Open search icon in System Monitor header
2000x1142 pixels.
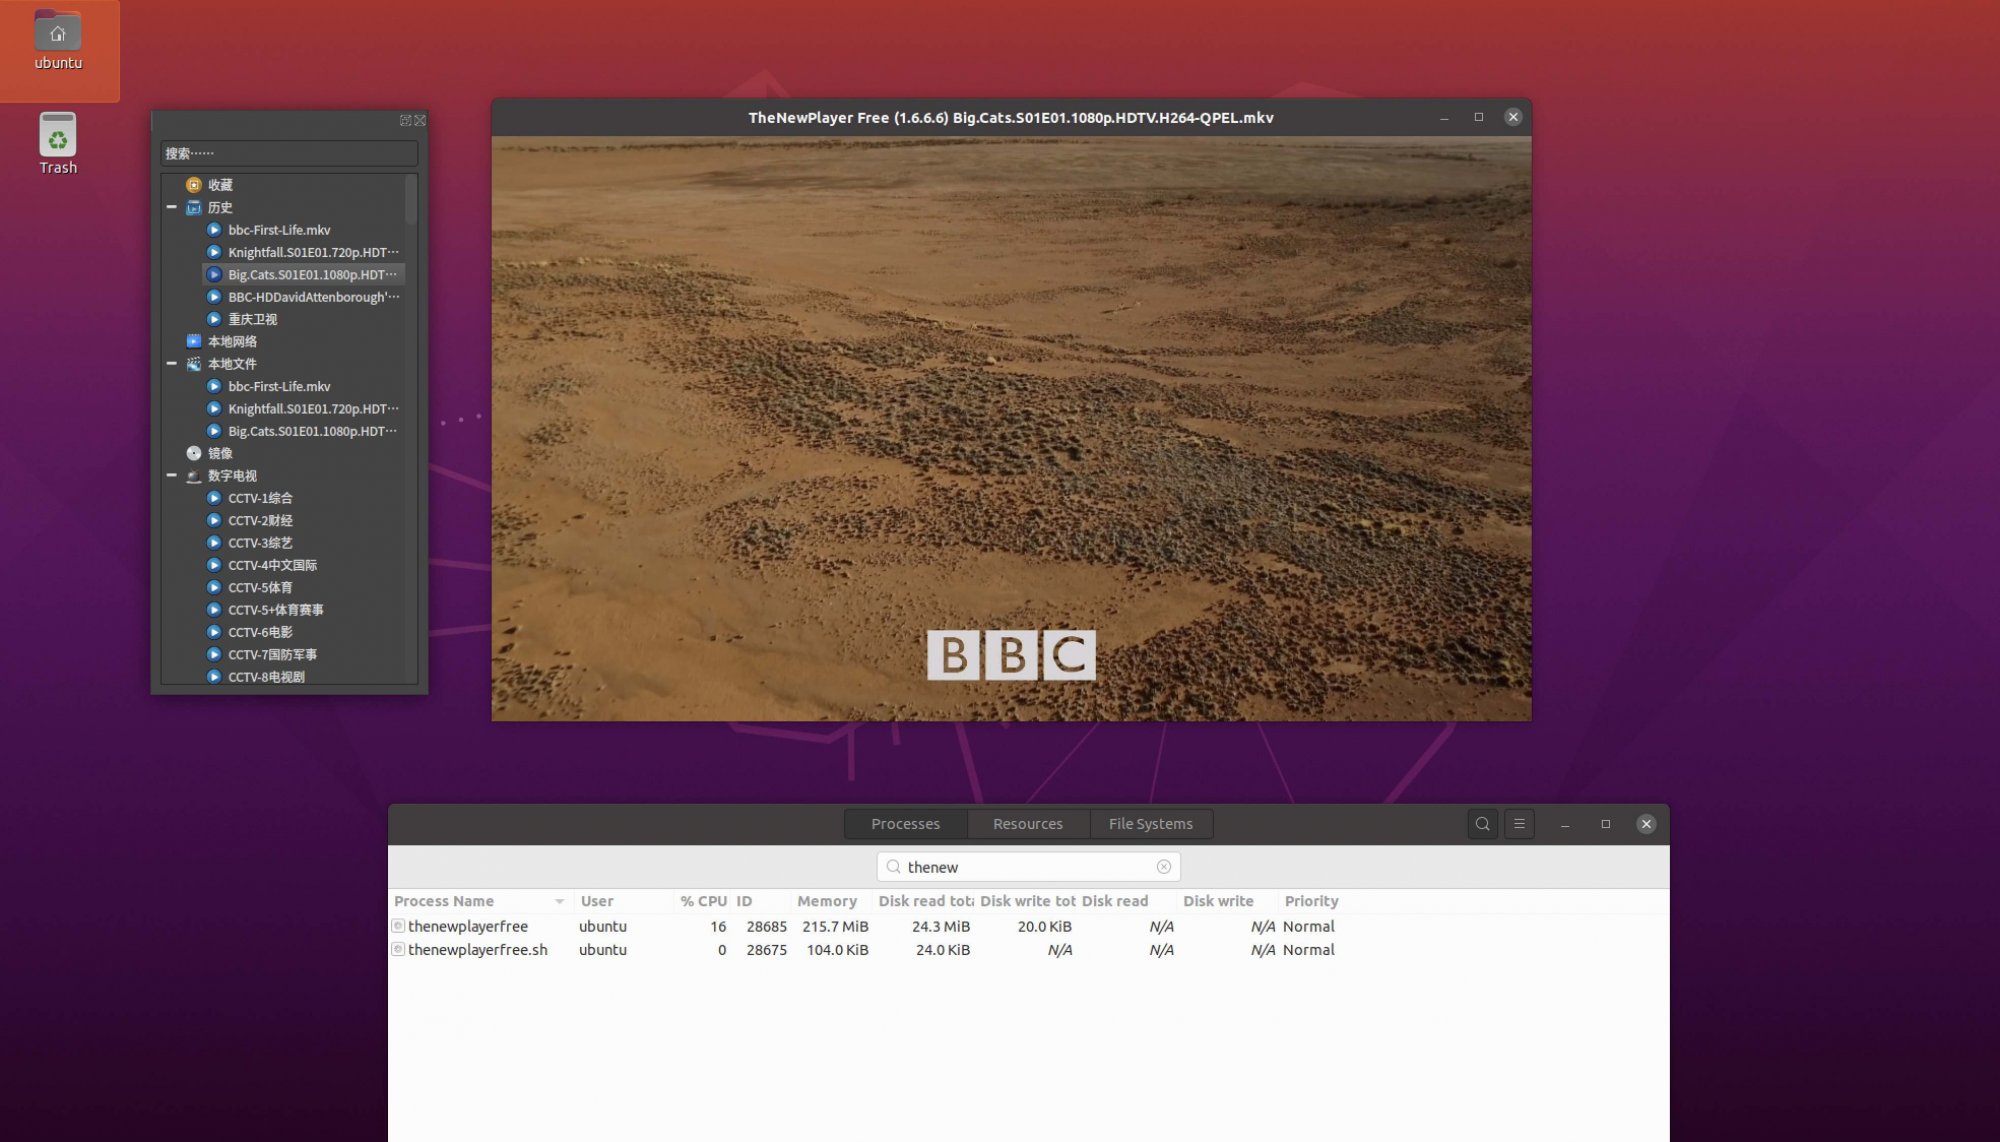pos(1482,824)
